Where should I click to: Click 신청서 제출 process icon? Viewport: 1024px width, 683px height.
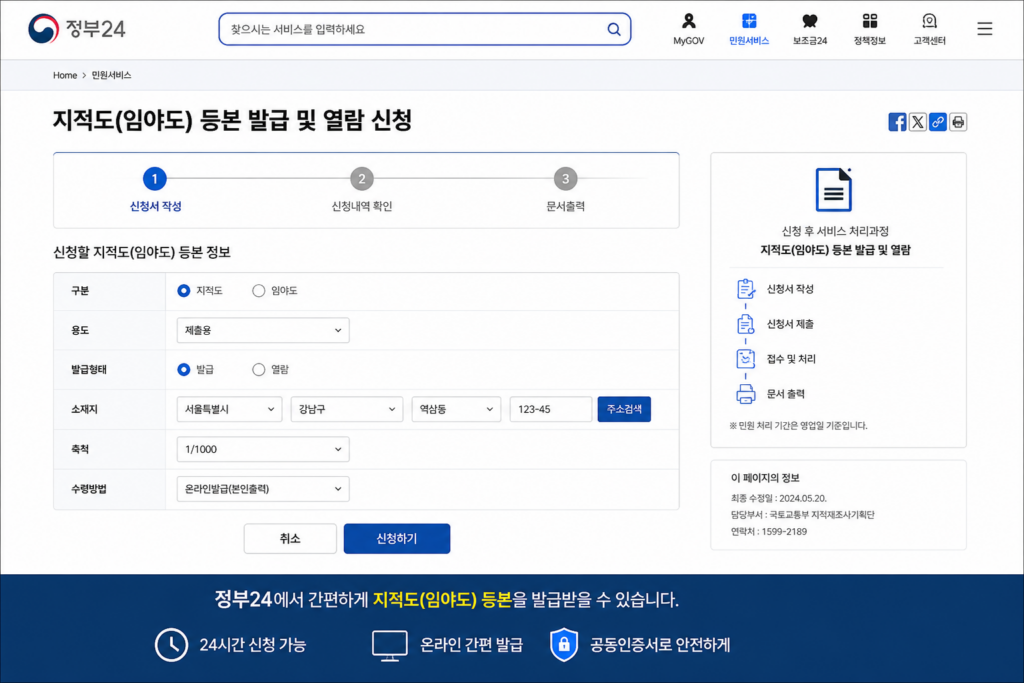click(746, 324)
